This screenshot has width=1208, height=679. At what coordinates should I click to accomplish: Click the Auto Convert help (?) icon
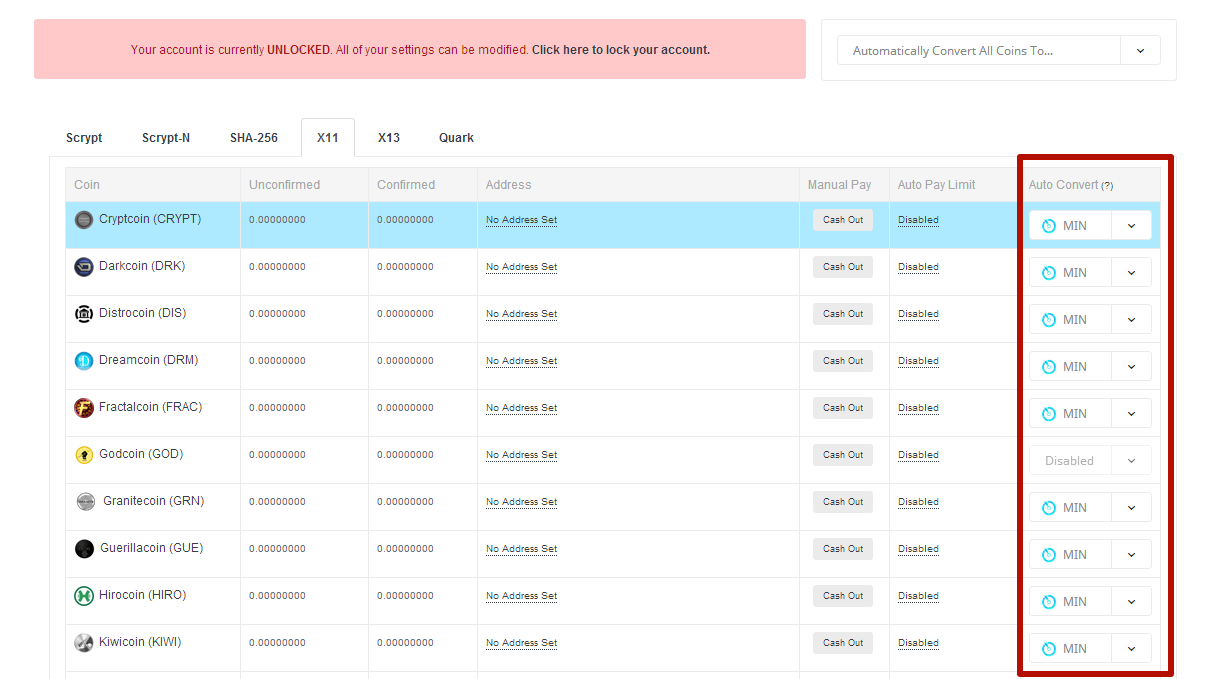click(x=1107, y=185)
